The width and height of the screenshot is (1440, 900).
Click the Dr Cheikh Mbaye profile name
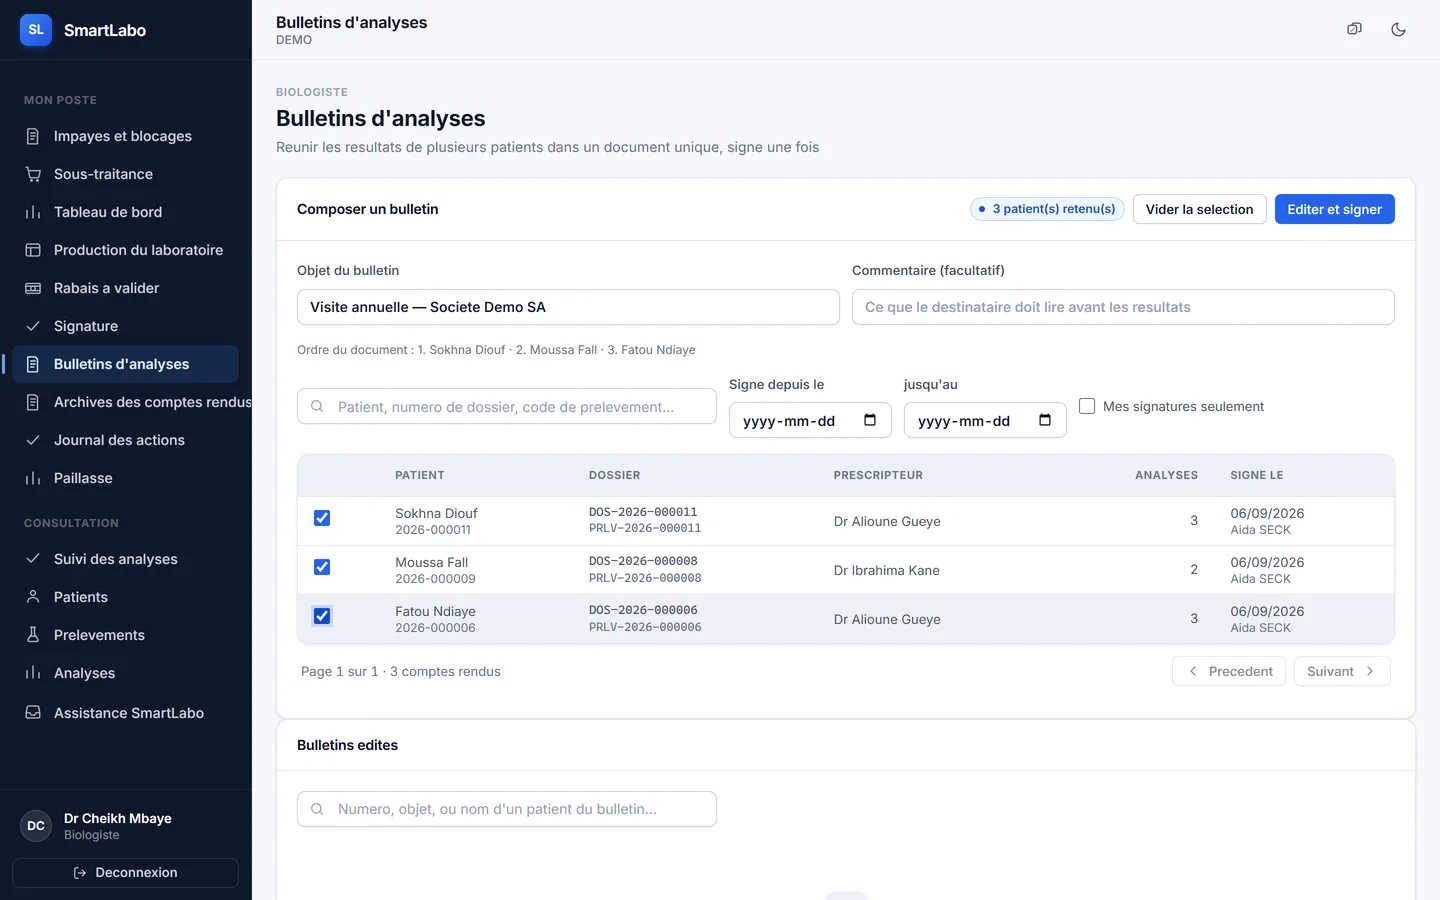click(118, 818)
